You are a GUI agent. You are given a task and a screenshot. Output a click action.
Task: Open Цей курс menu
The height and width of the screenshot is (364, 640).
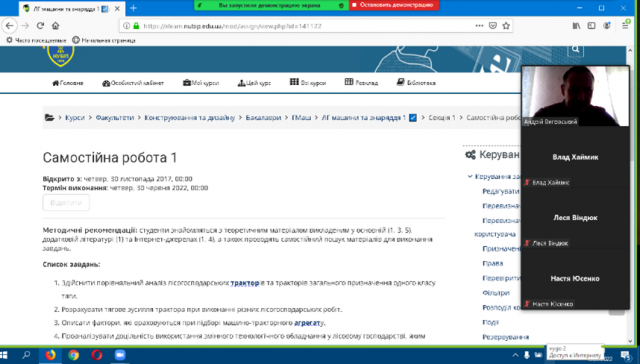point(254,83)
